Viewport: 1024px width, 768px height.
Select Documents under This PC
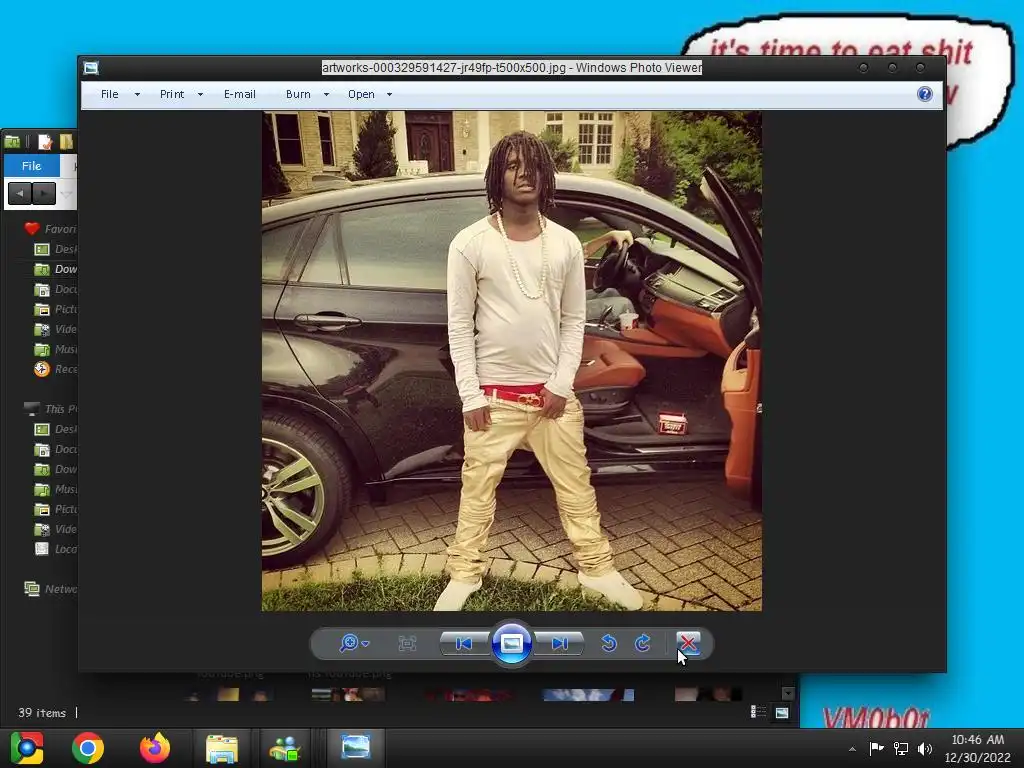point(56,449)
